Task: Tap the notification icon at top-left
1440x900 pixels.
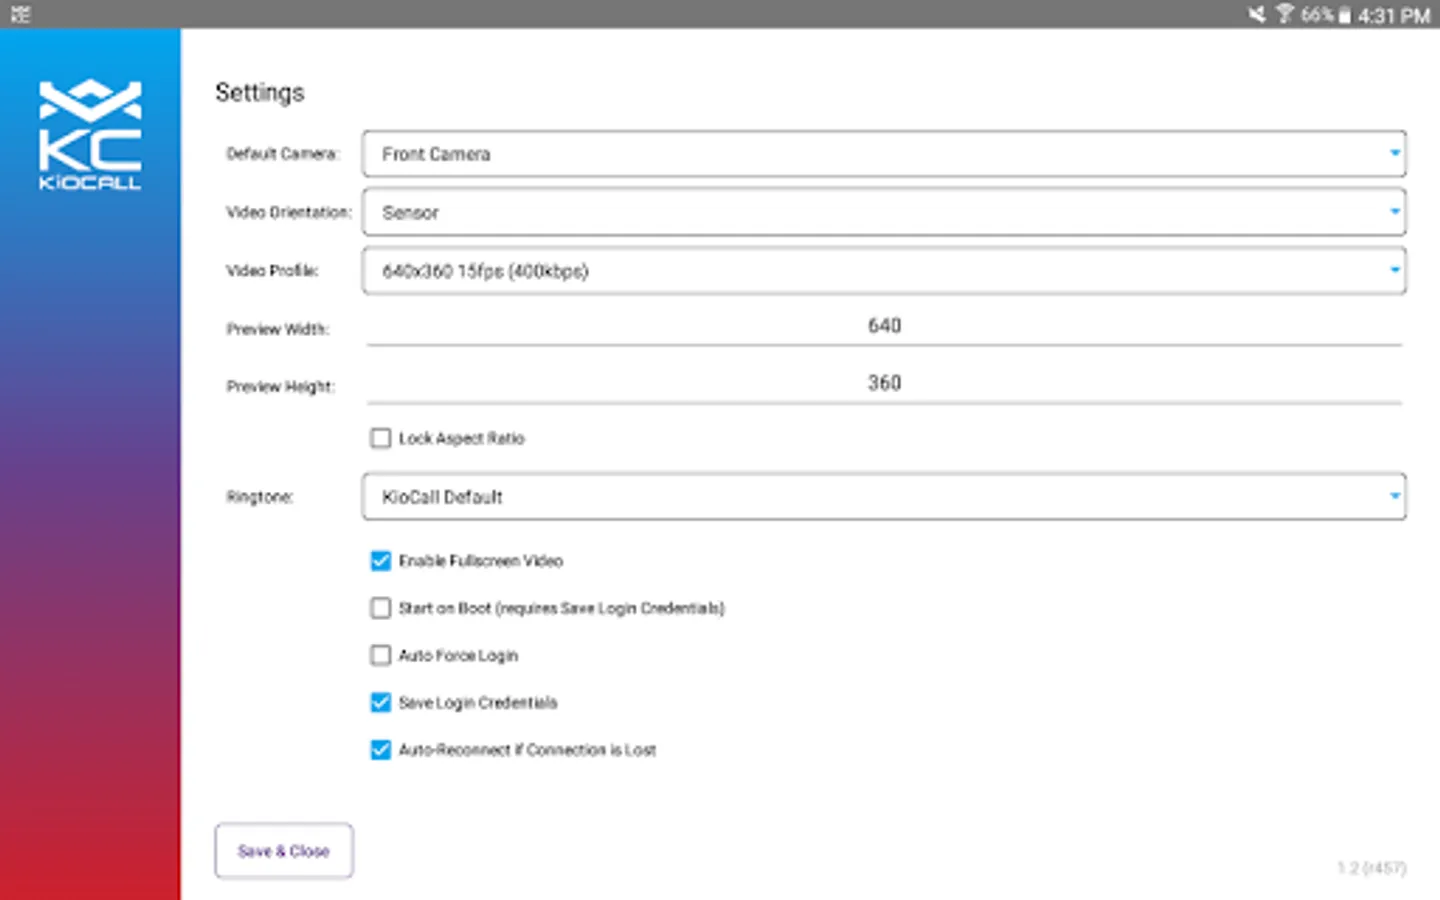Action: 20,14
